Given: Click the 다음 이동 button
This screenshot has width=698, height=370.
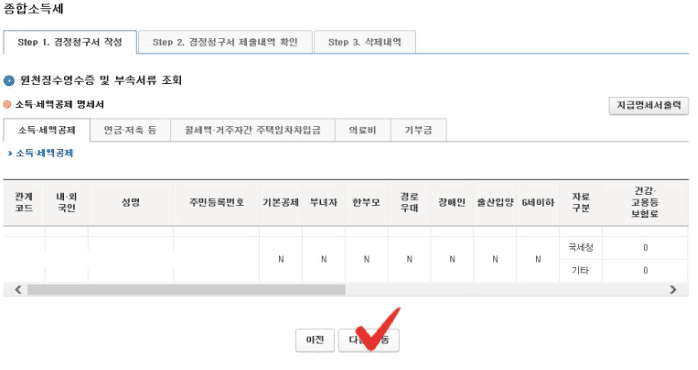Looking at the screenshot, I should point(369,340).
